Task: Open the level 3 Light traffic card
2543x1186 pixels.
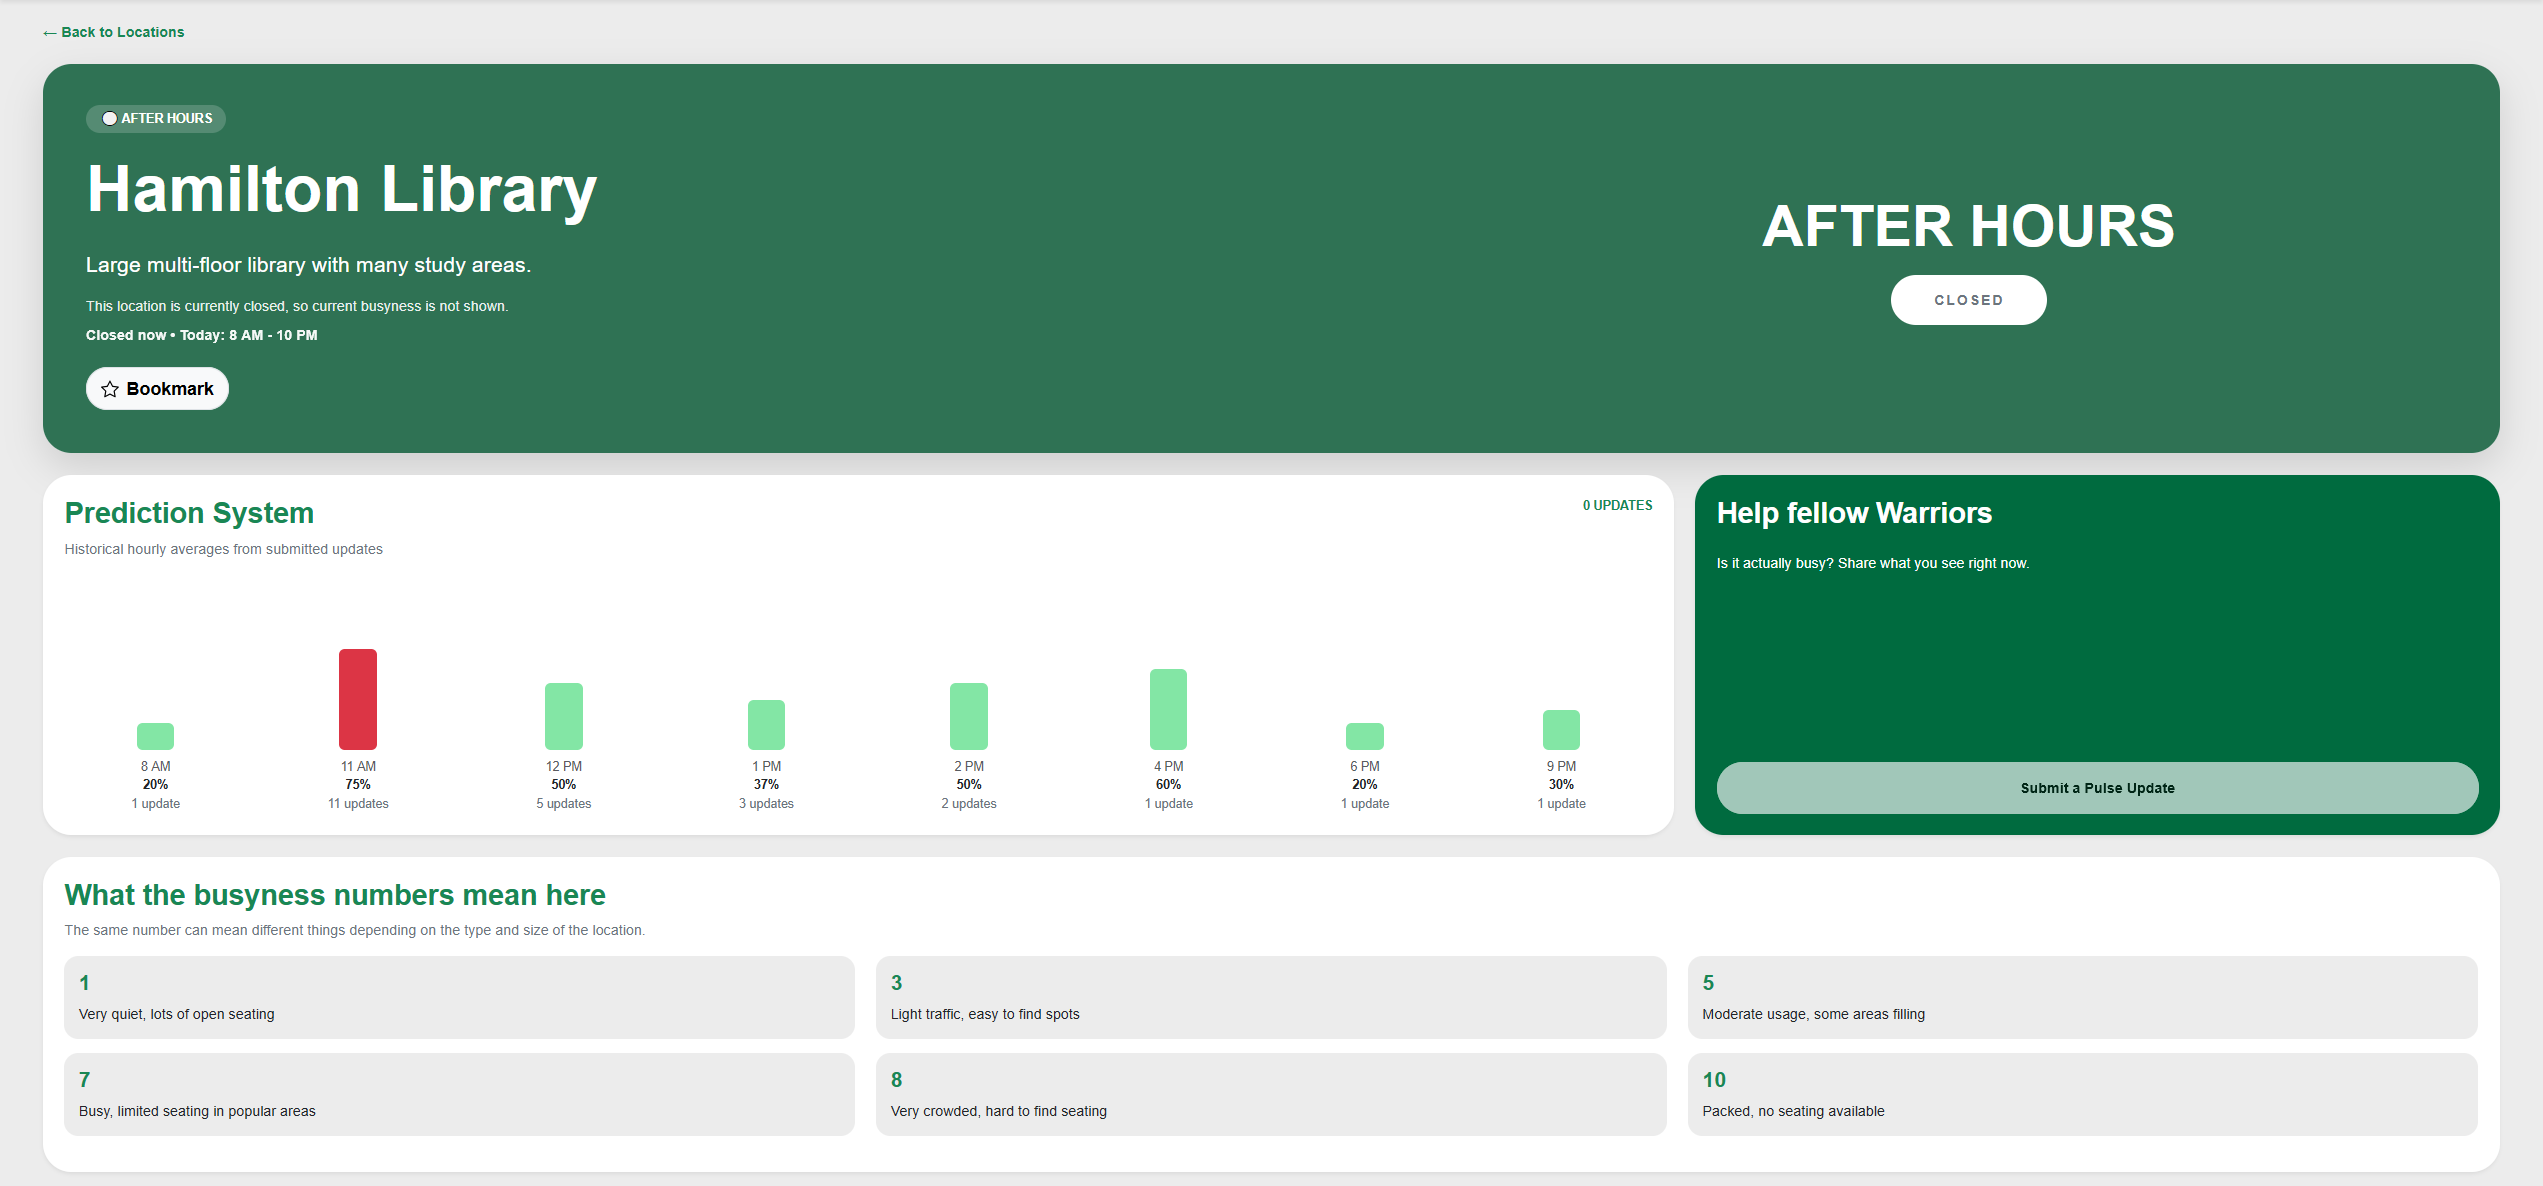Action: 1271,997
